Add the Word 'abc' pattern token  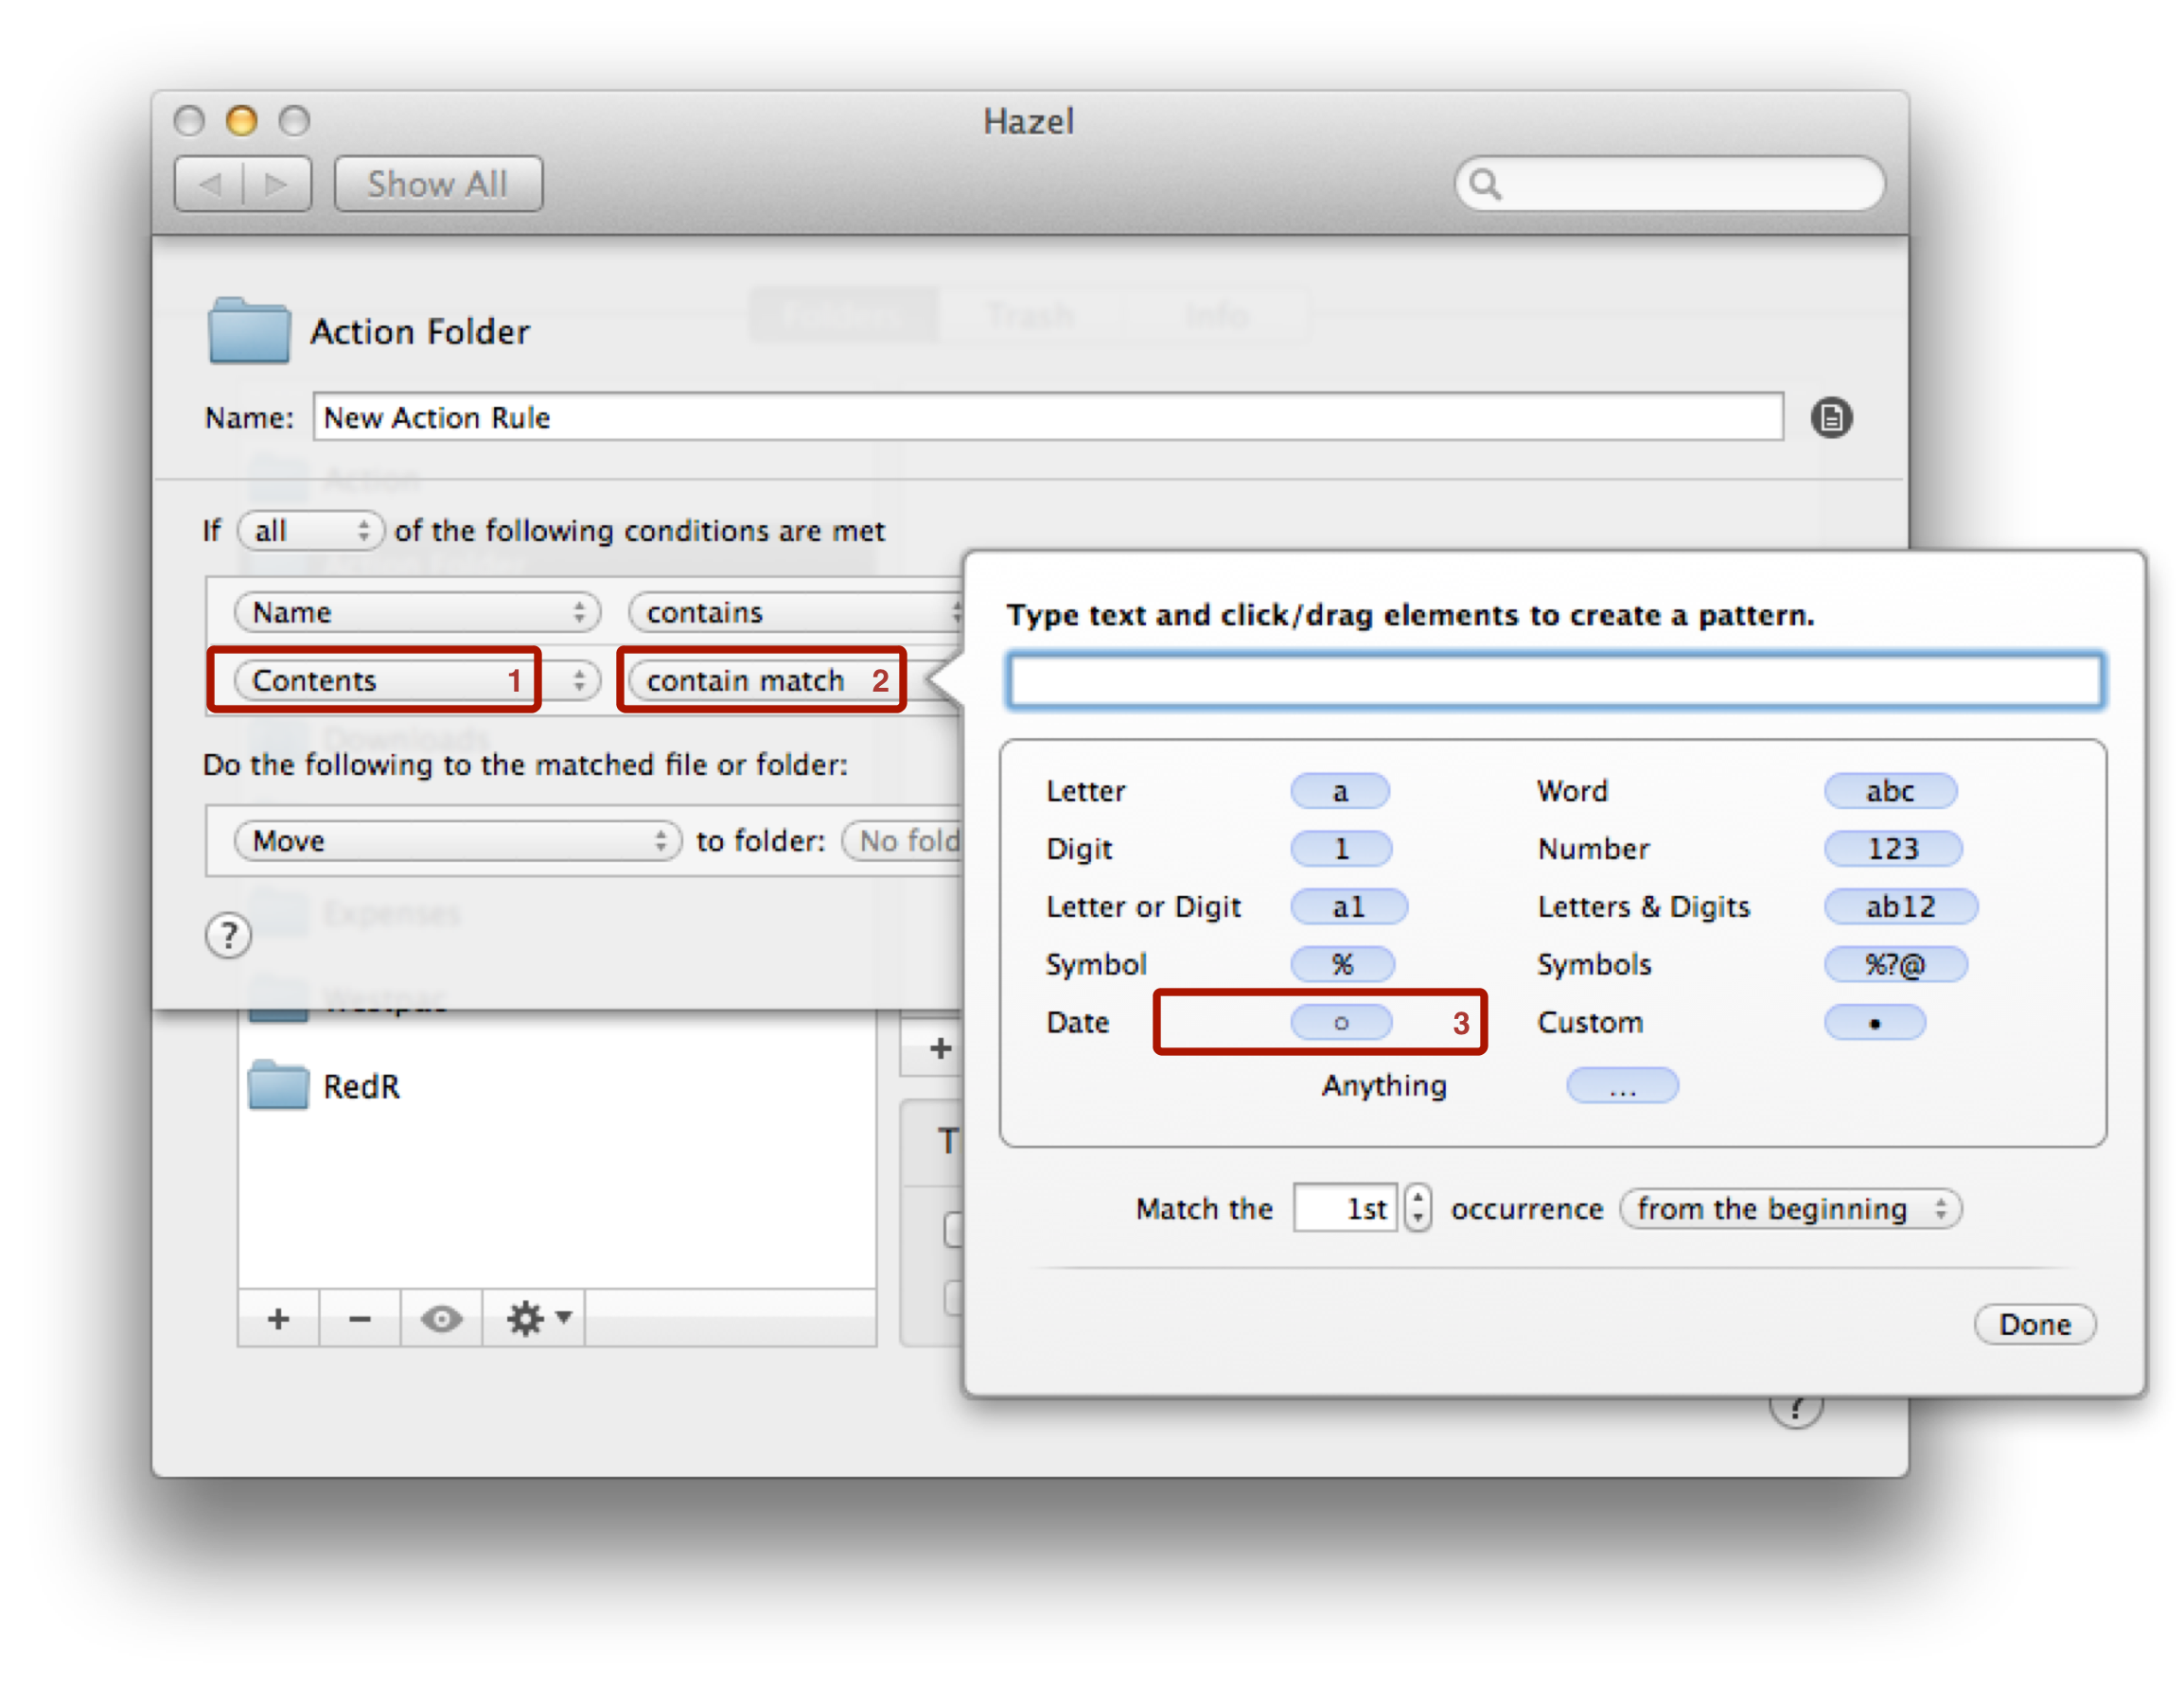pos(1890,791)
